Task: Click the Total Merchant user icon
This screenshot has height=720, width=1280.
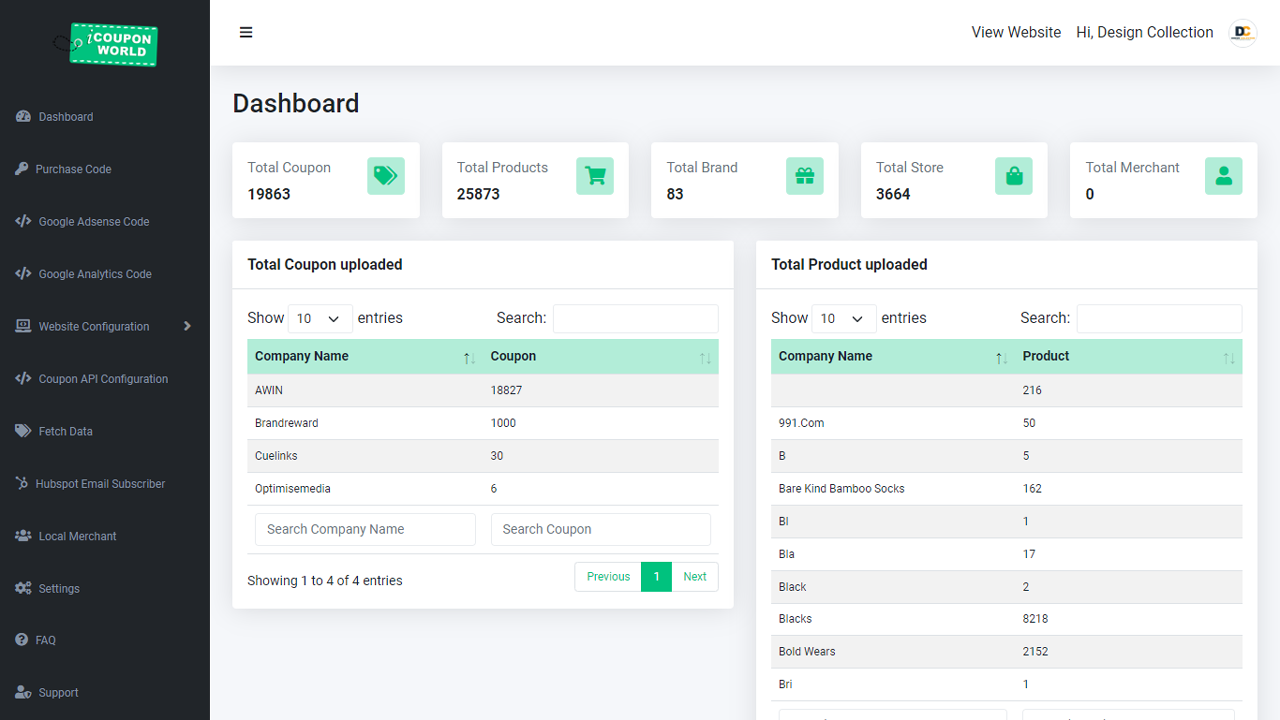Action: pyautogui.click(x=1224, y=176)
